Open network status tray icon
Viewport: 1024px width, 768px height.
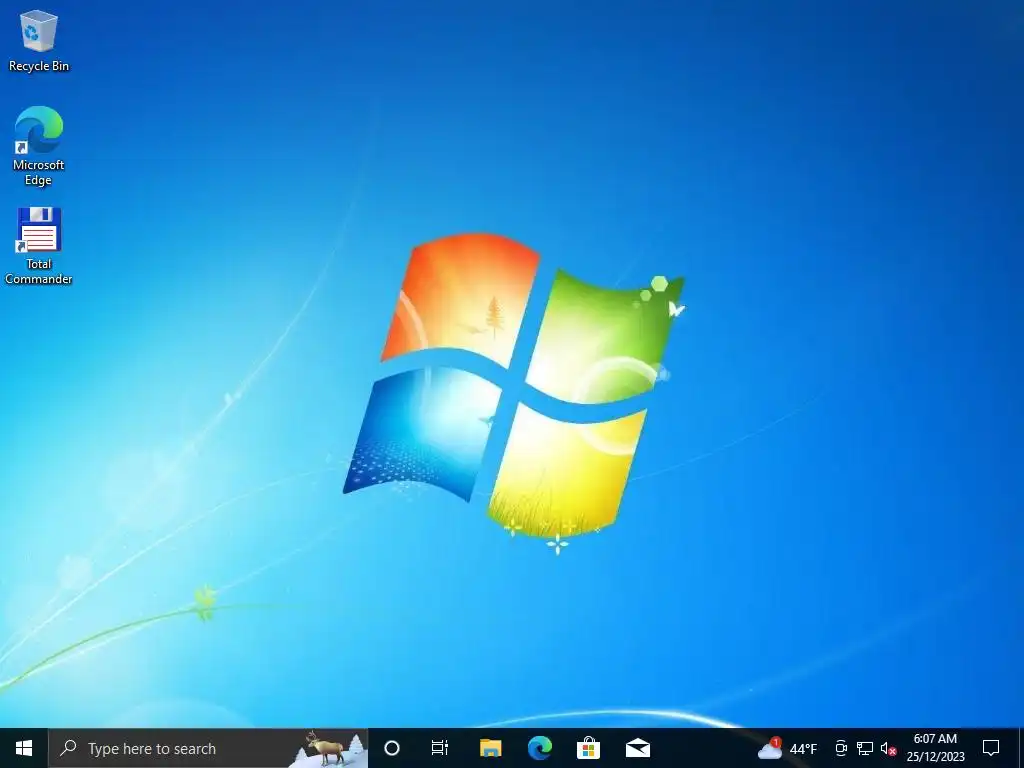(x=865, y=748)
